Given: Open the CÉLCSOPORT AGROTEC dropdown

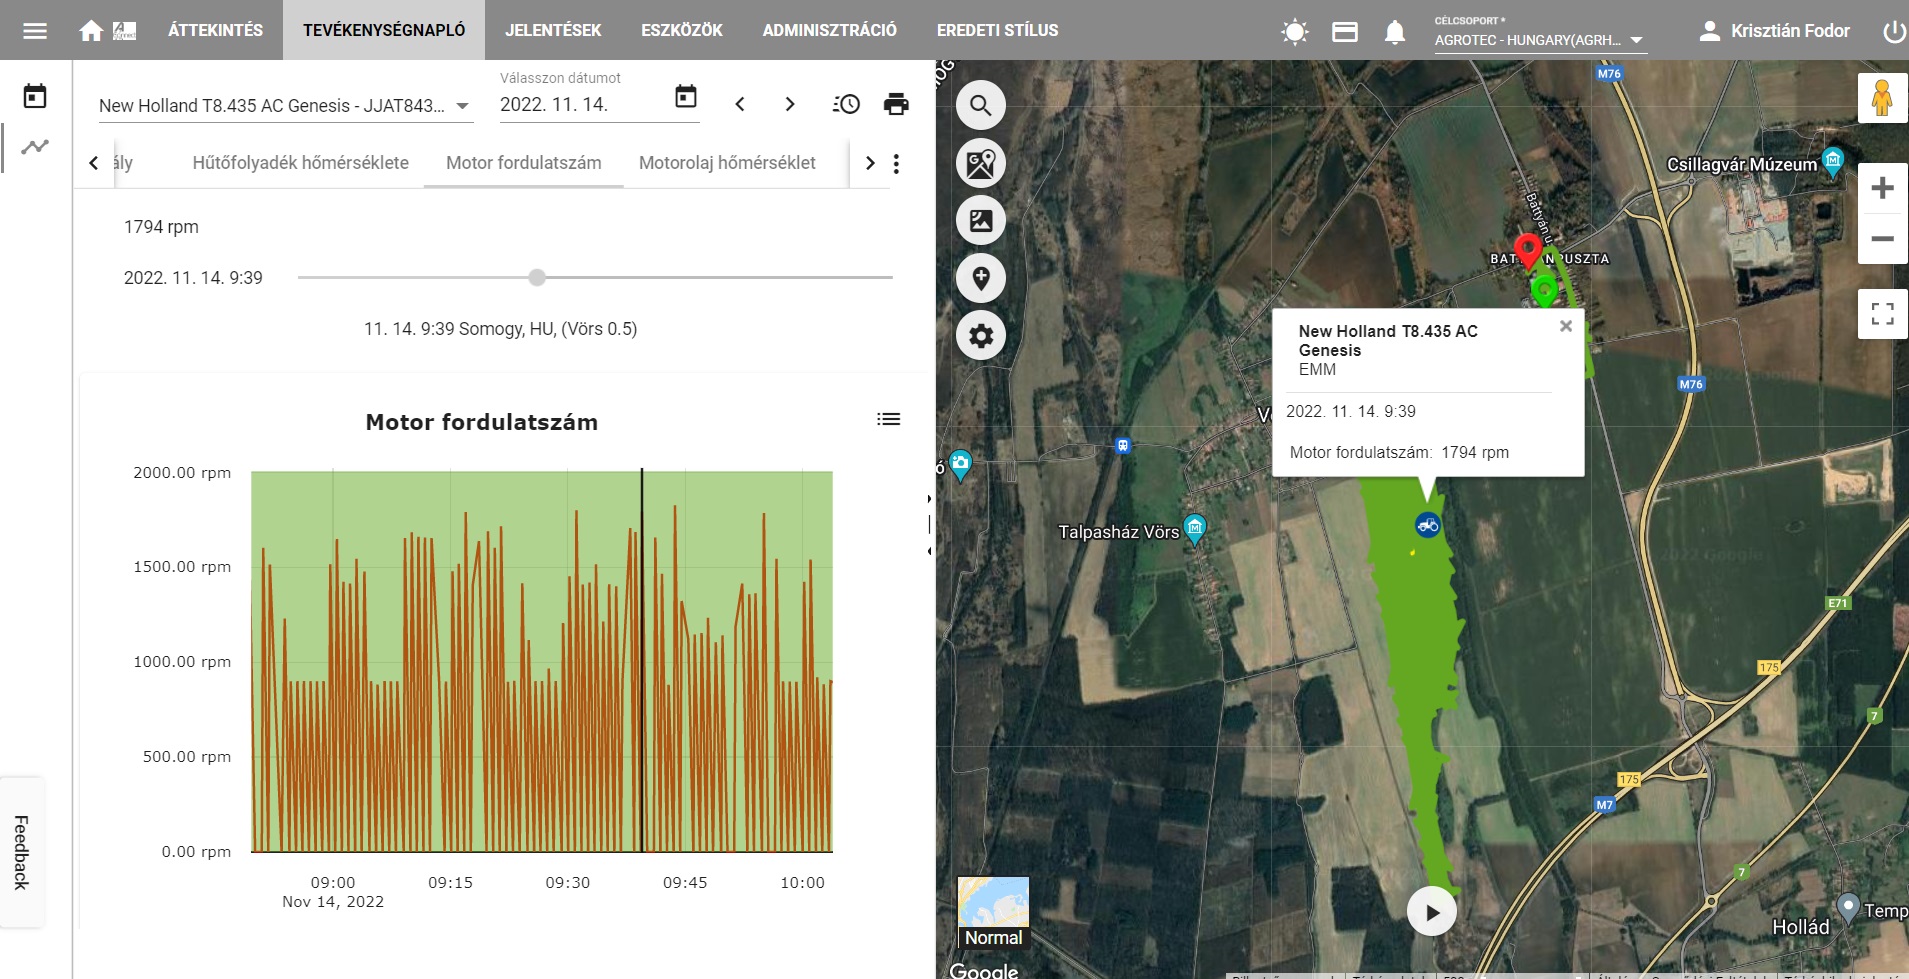Looking at the screenshot, I should pyautogui.click(x=1539, y=40).
